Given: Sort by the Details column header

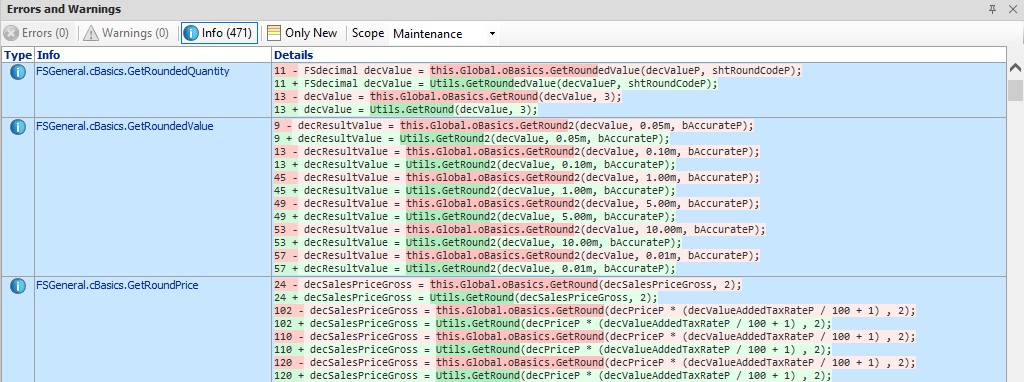Looking at the screenshot, I should click(638, 56).
